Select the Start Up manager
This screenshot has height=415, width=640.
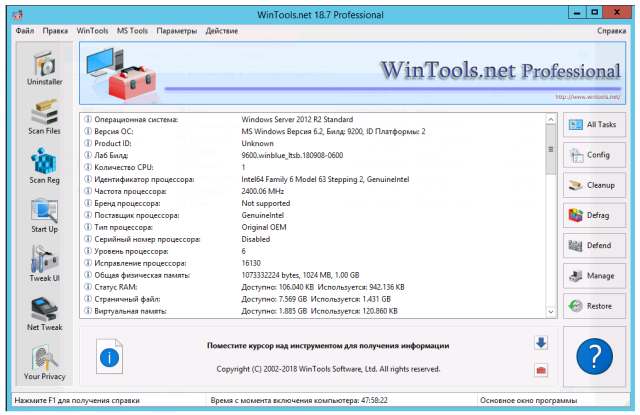click(x=44, y=216)
